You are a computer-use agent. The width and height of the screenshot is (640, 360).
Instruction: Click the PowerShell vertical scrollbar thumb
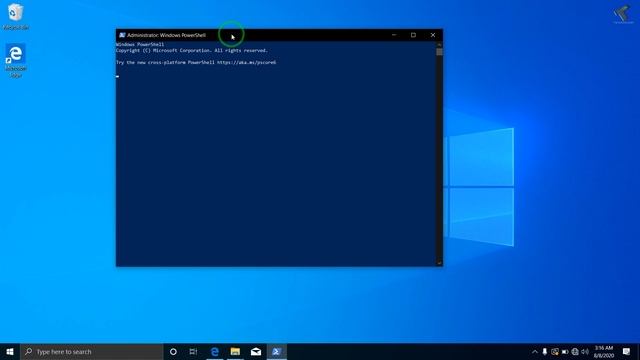pos(439,52)
